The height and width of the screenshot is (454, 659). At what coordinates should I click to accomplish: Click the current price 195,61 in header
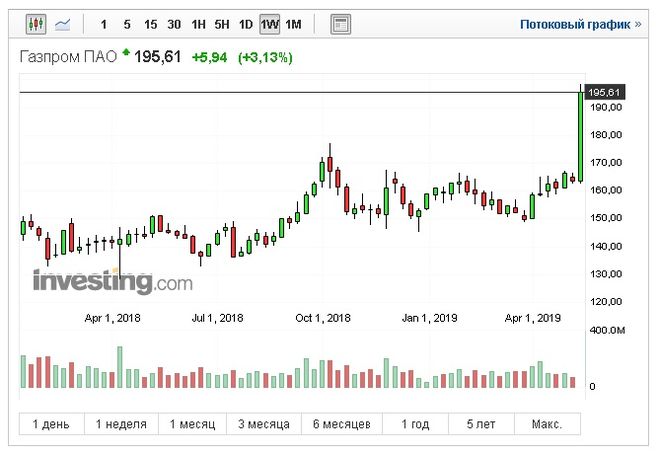tap(158, 57)
